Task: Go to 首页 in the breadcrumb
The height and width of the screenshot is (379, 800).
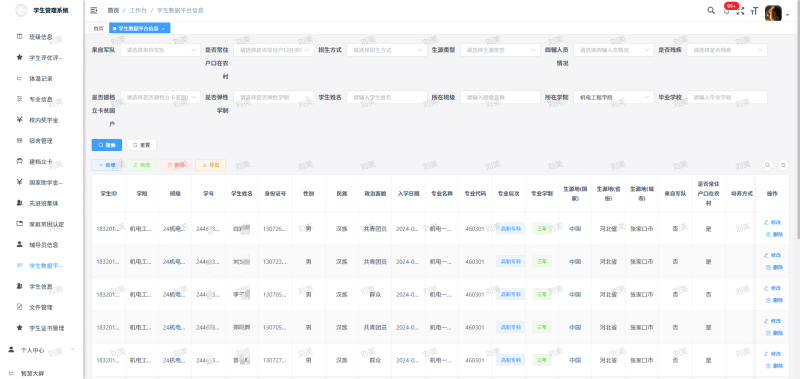Action: click(x=113, y=10)
